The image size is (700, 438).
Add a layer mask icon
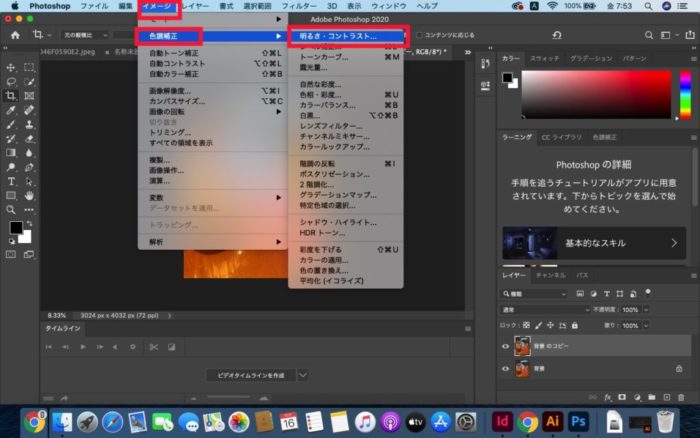[x=622, y=397]
